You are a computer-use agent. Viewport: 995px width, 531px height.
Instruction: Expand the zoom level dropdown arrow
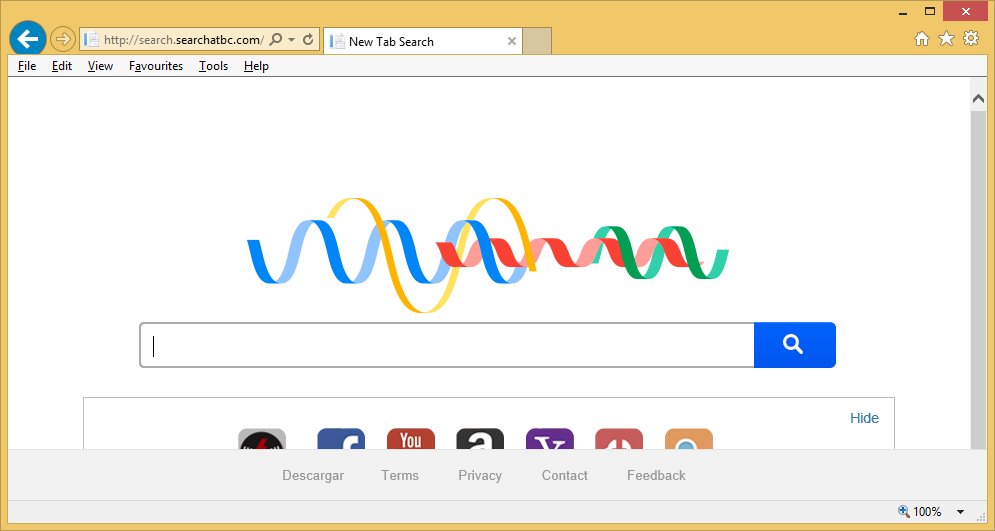point(960,512)
